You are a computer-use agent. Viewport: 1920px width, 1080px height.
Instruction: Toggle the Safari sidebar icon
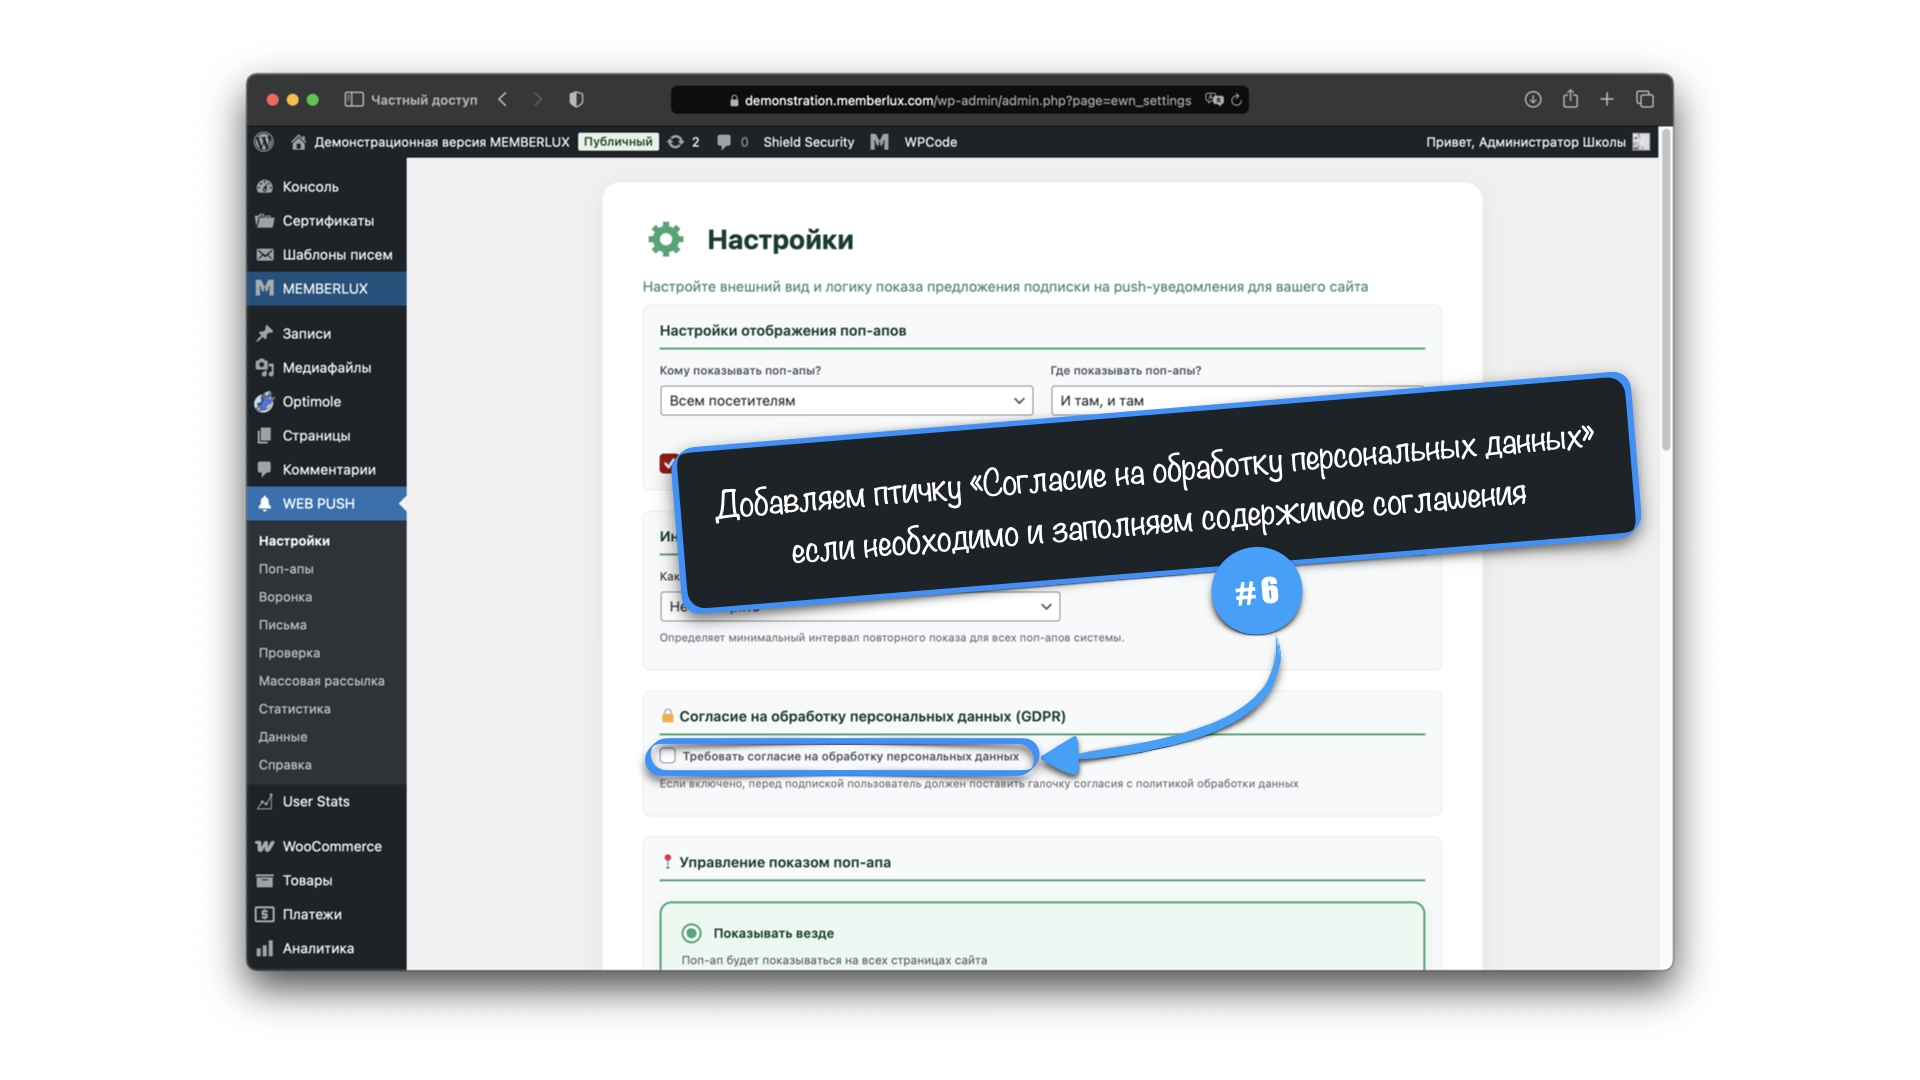(354, 99)
